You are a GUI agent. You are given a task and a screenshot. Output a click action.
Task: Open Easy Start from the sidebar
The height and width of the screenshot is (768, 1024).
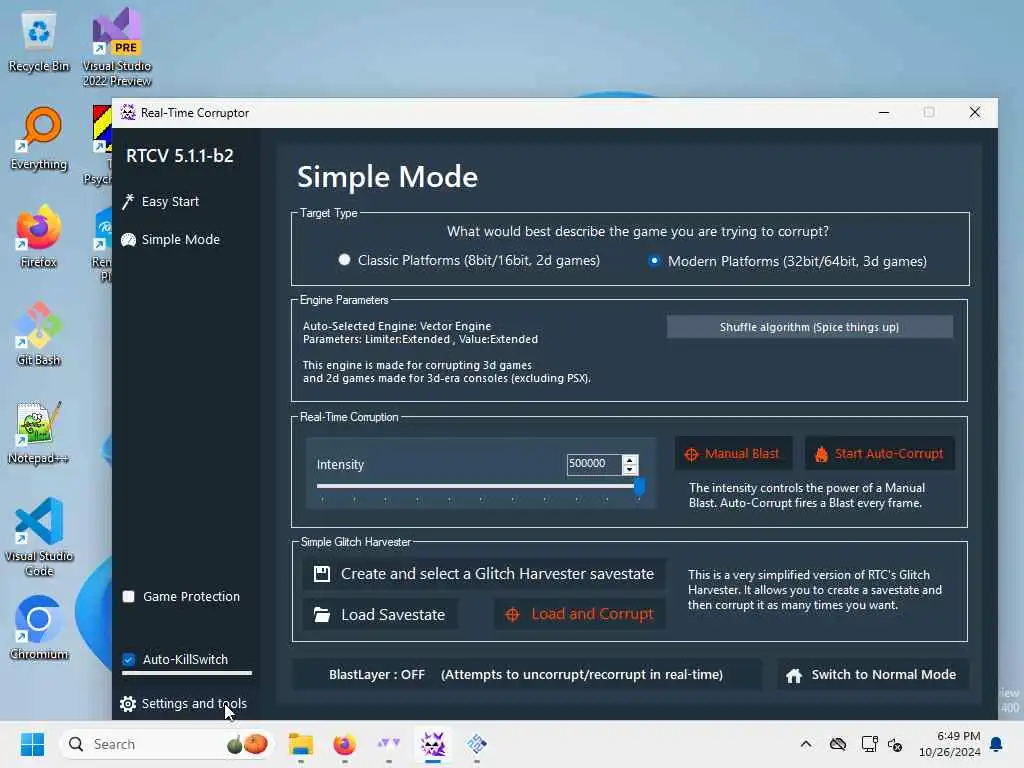[x=161, y=201]
